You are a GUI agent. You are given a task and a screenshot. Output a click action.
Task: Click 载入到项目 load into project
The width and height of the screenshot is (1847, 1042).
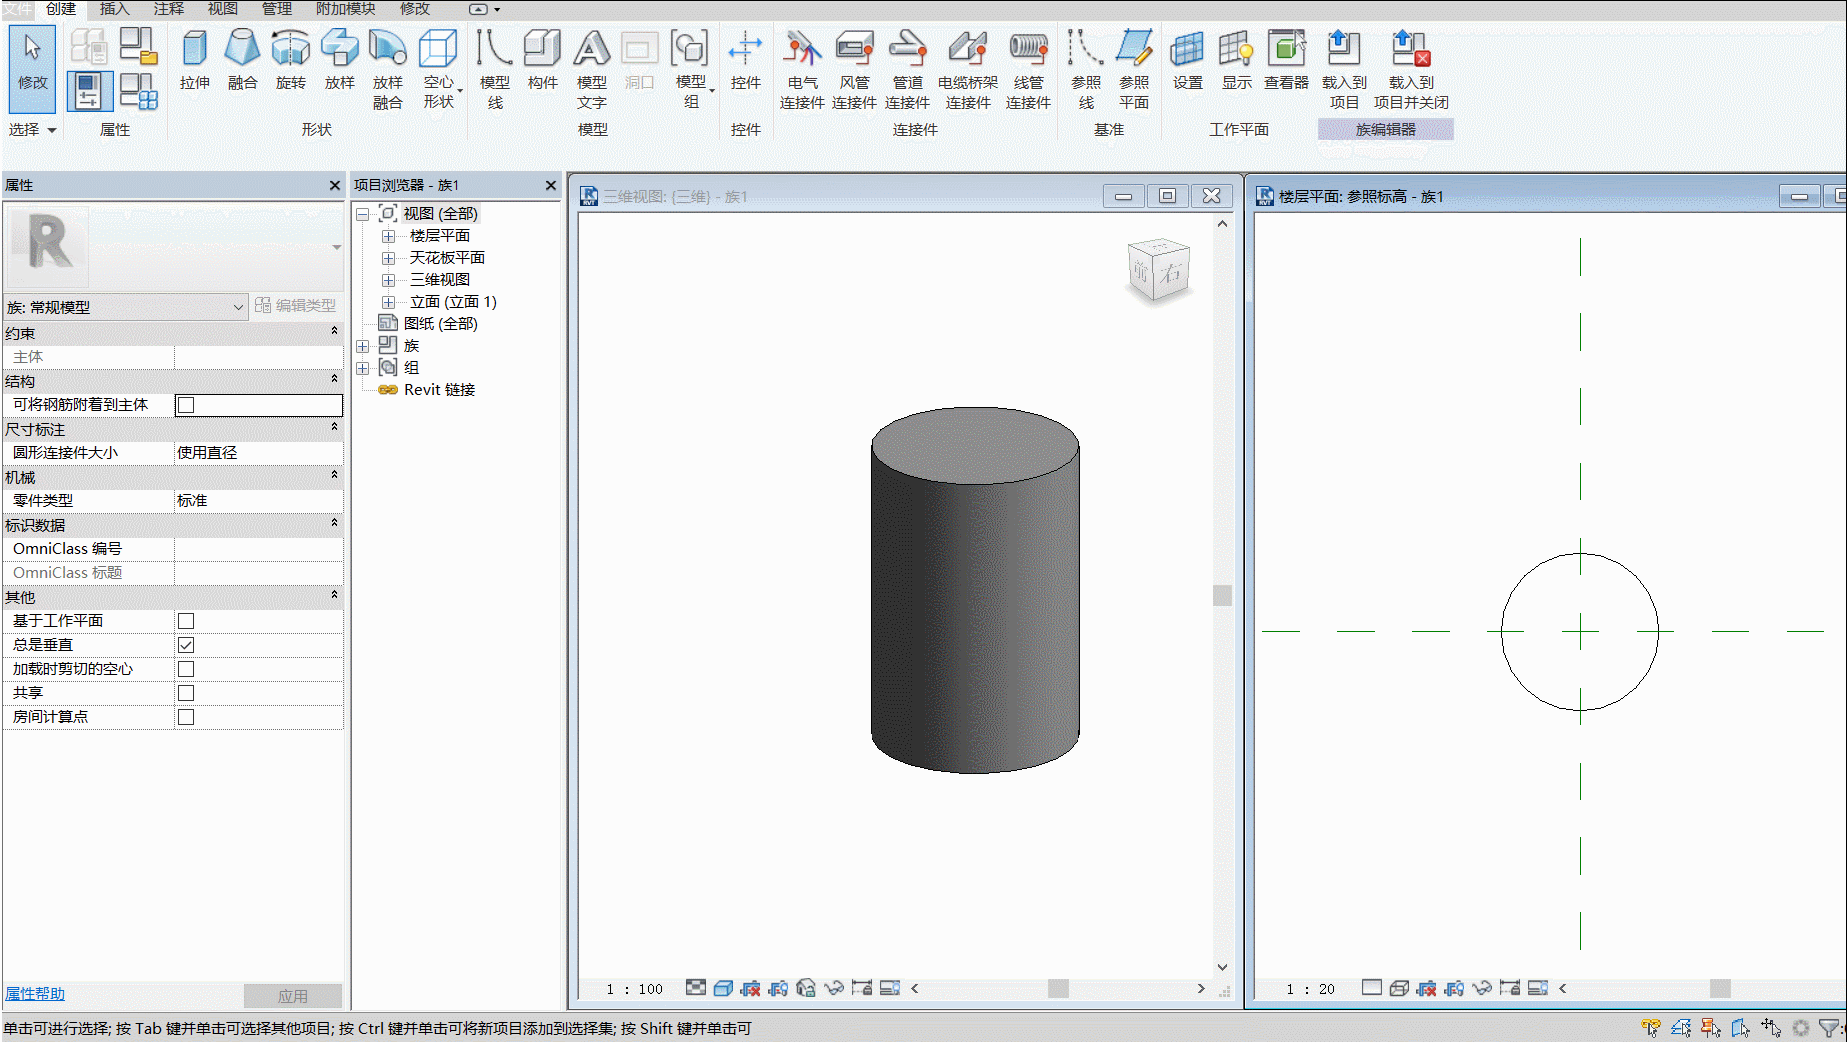pyautogui.click(x=1344, y=68)
